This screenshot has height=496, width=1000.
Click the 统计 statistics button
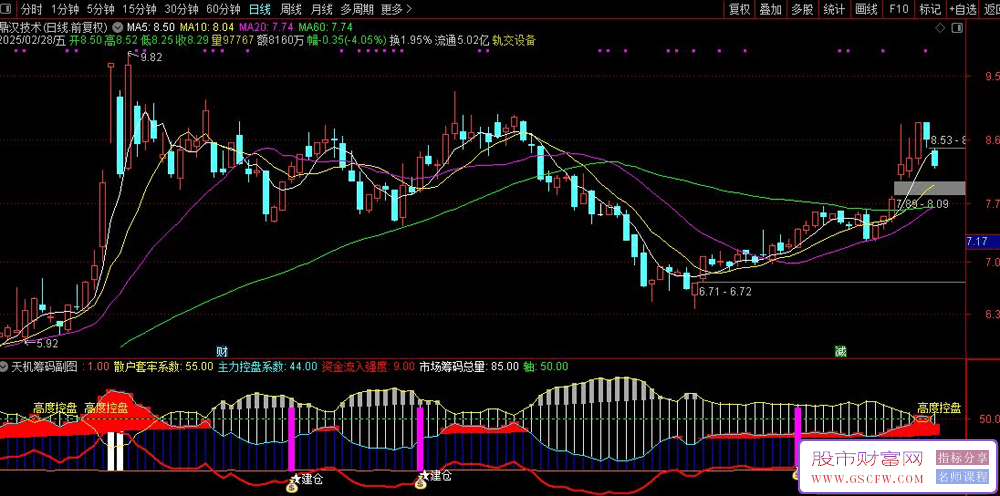(x=834, y=9)
